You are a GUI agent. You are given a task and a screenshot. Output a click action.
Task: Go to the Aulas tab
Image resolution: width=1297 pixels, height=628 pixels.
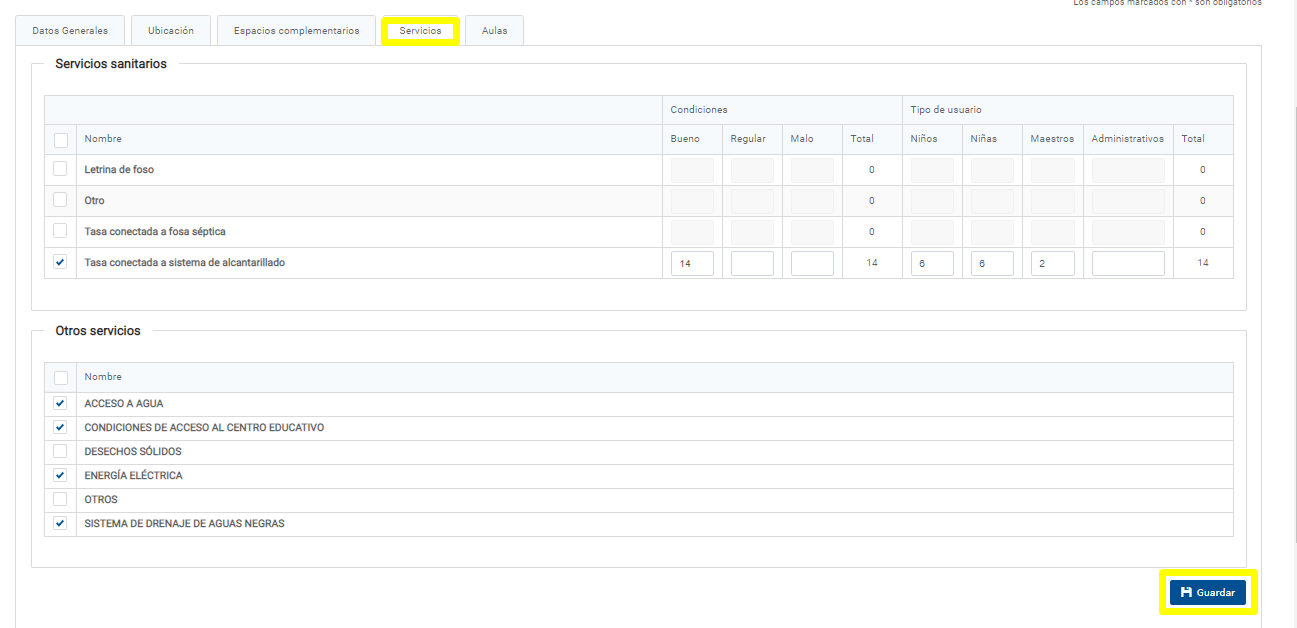coord(494,31)
